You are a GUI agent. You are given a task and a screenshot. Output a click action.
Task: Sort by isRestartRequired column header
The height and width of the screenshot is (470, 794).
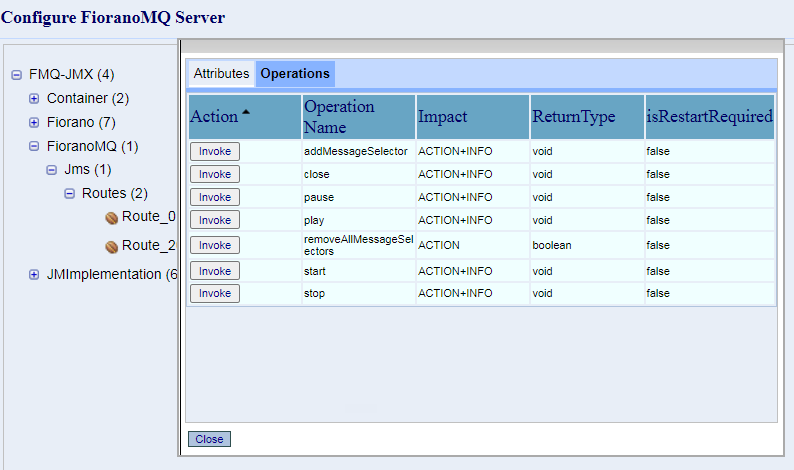coord(710,117)
